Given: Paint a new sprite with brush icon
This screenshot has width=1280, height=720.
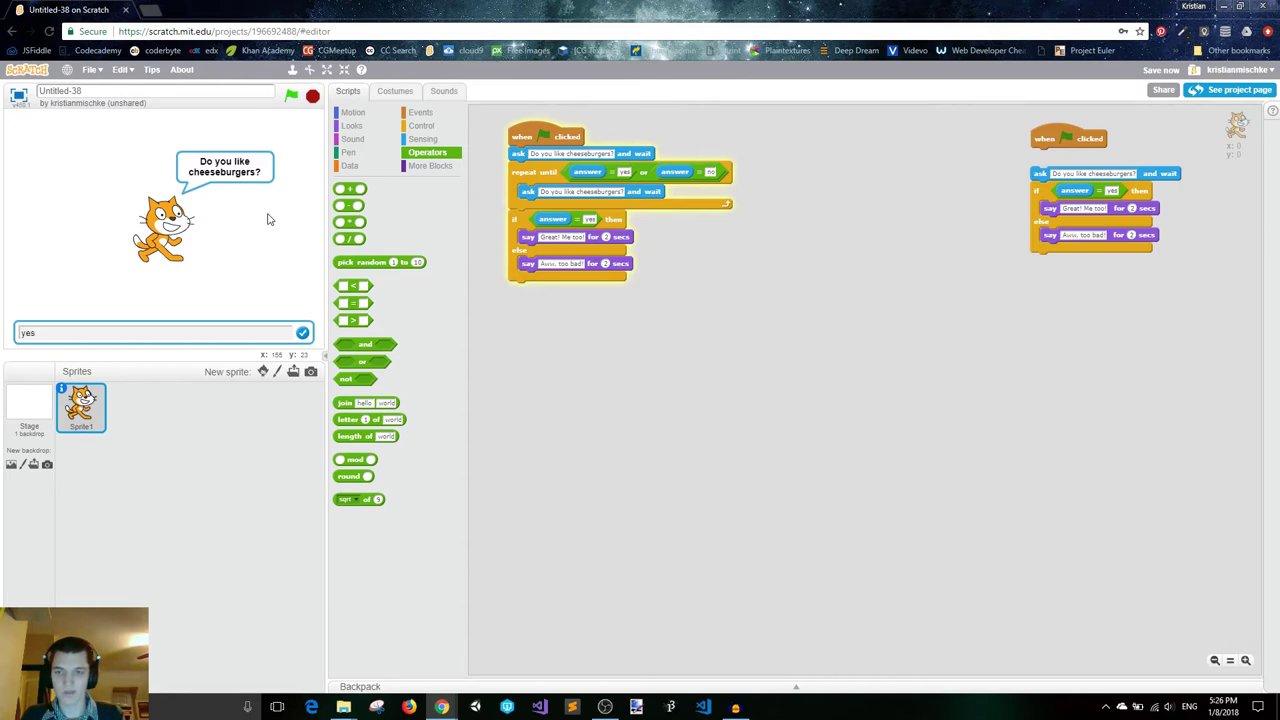Looking at the screenshot, I should (278, 372).
